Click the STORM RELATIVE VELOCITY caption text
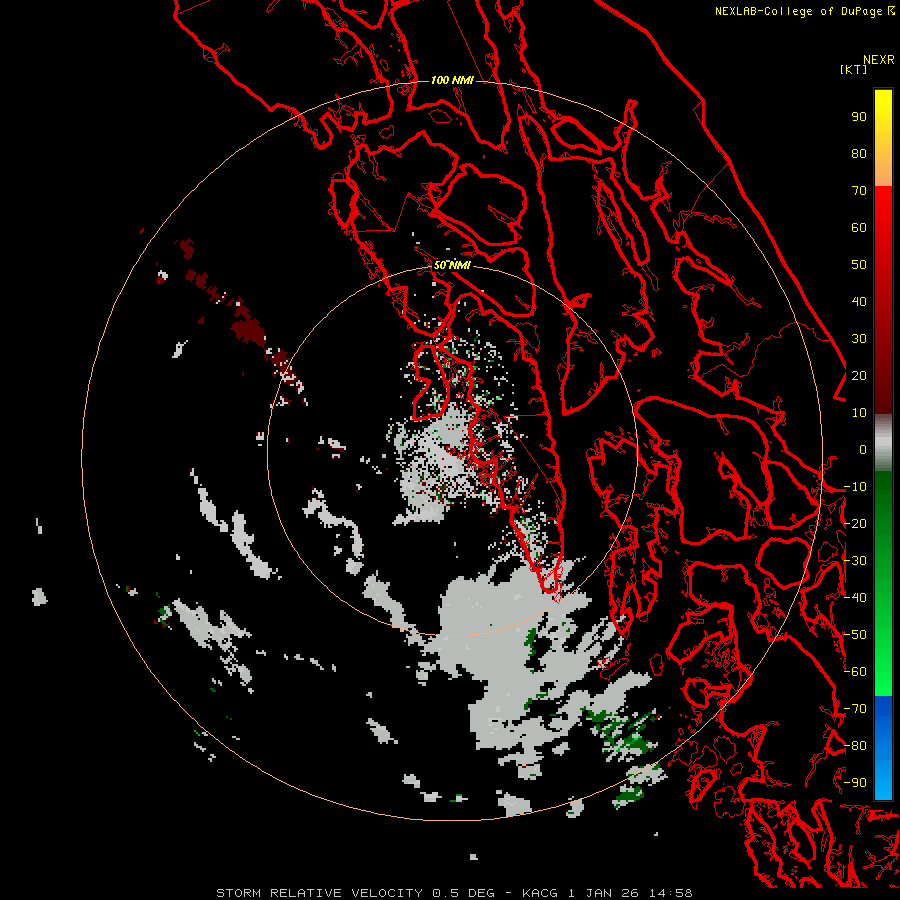900x900 pixels. [x=319, y=893]
